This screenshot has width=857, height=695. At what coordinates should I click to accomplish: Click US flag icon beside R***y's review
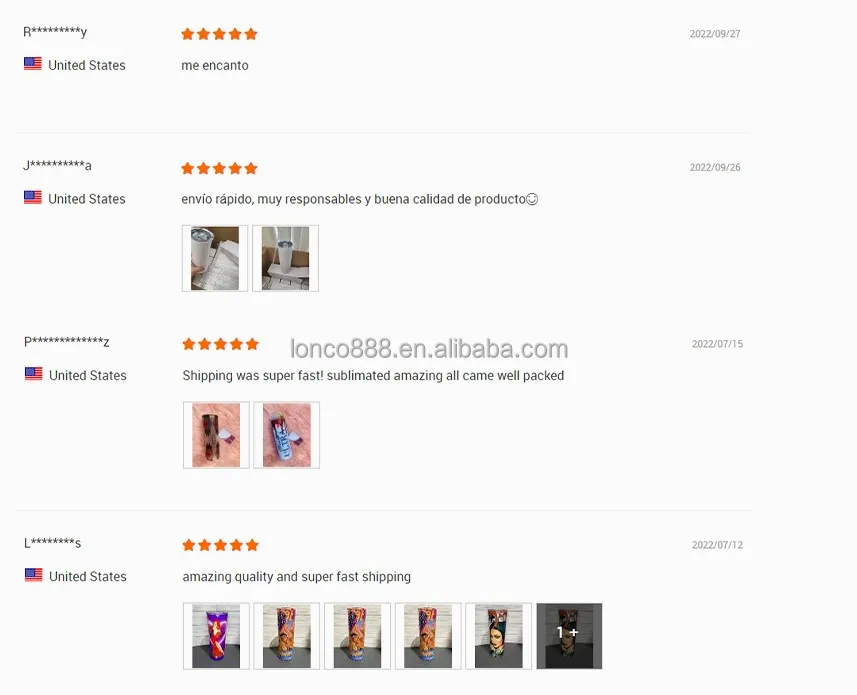coord(33,64)
